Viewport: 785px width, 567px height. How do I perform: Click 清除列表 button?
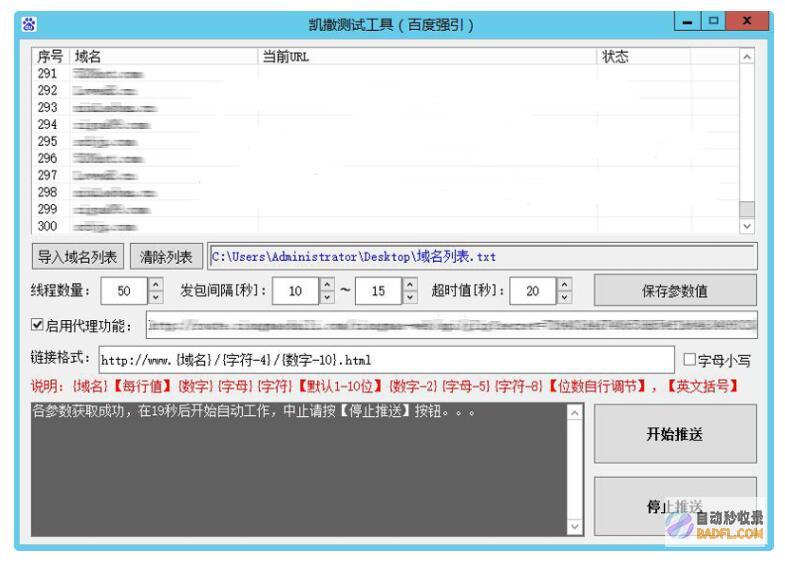[166, 257]
